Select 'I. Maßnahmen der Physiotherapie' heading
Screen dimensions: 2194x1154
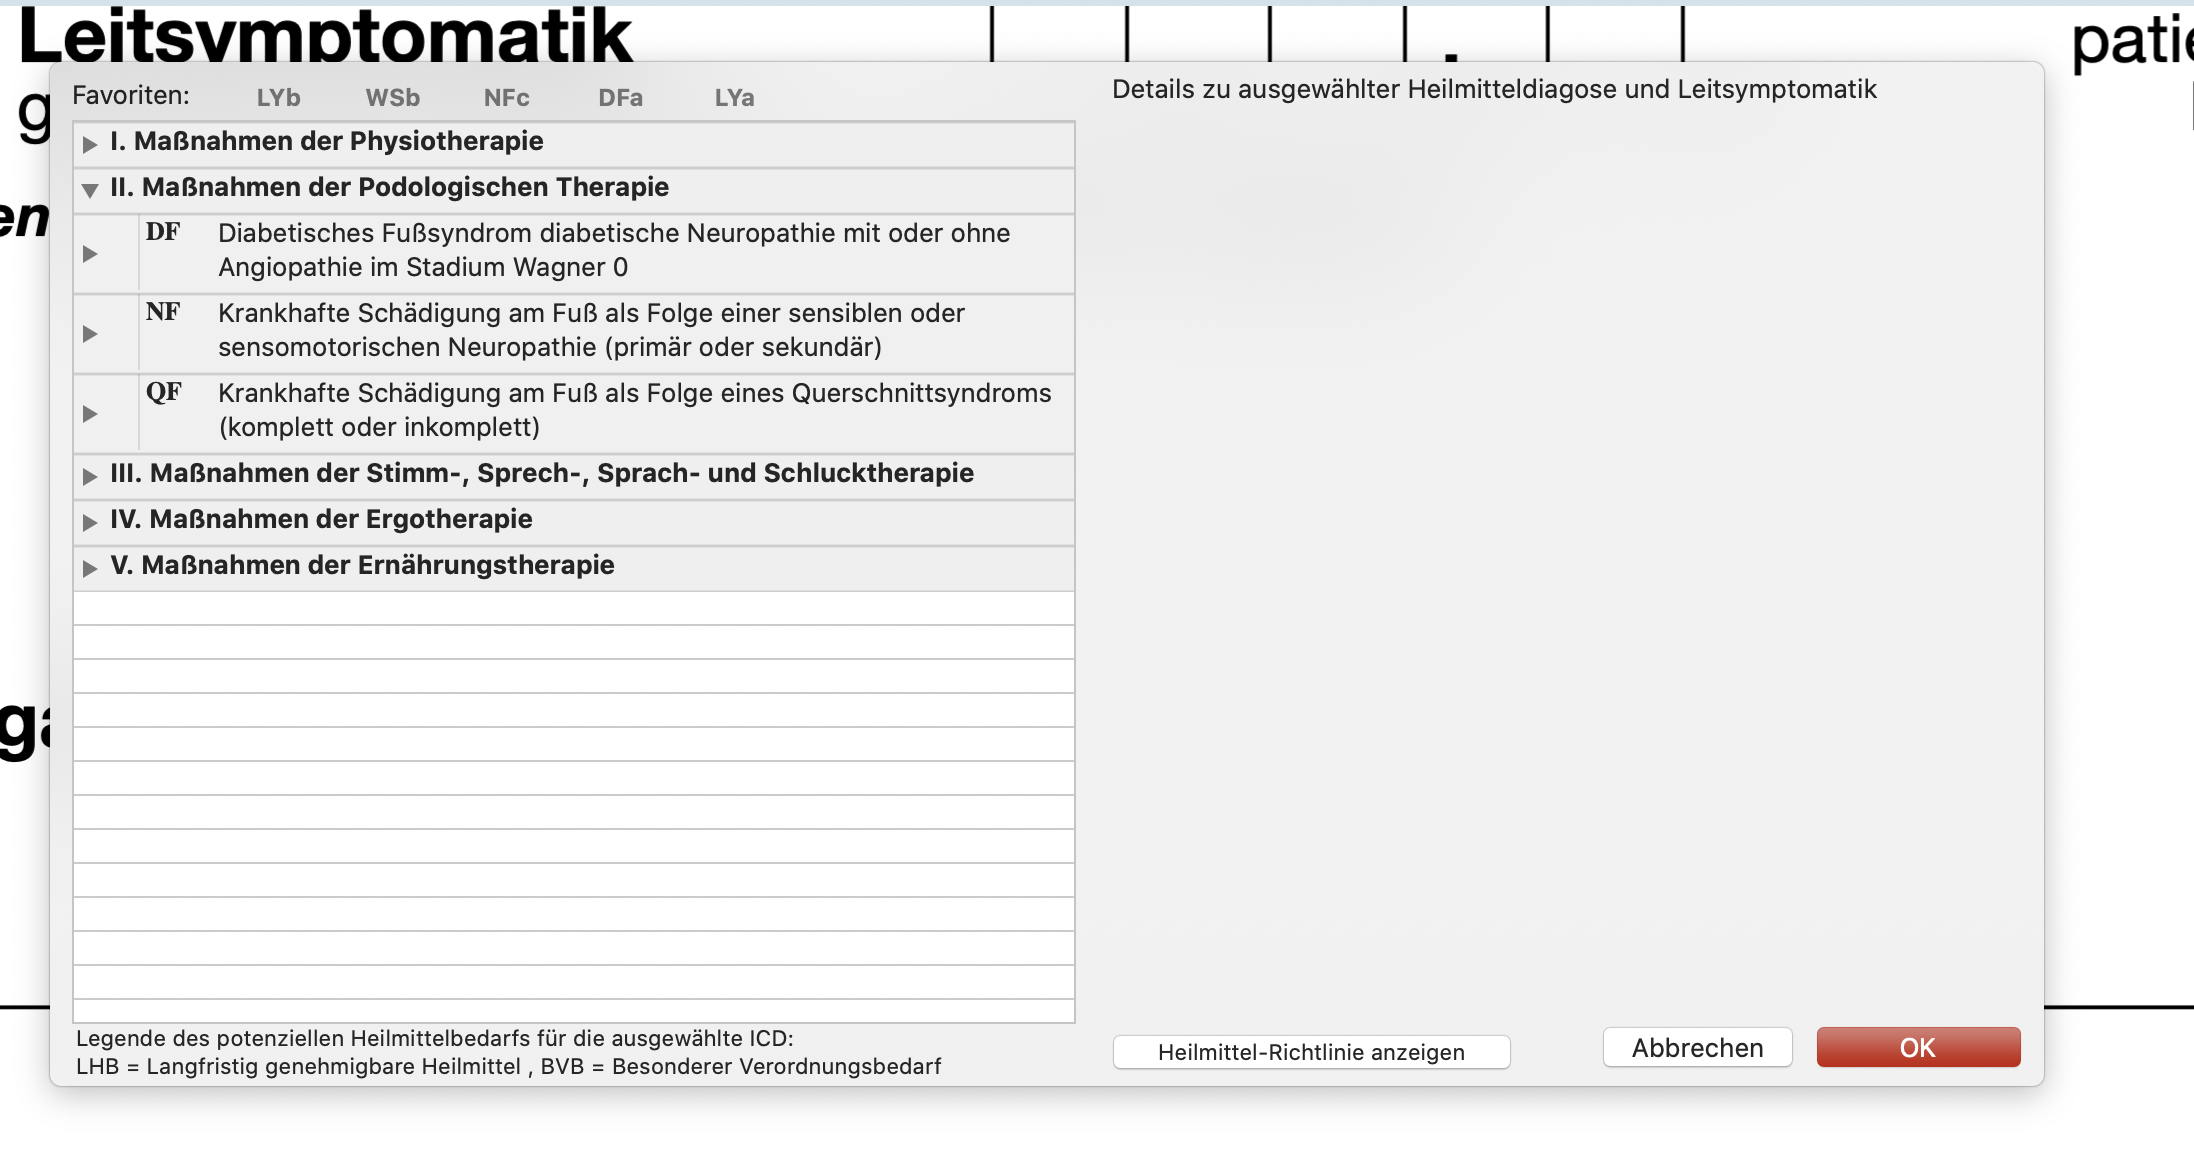[327, 141]
